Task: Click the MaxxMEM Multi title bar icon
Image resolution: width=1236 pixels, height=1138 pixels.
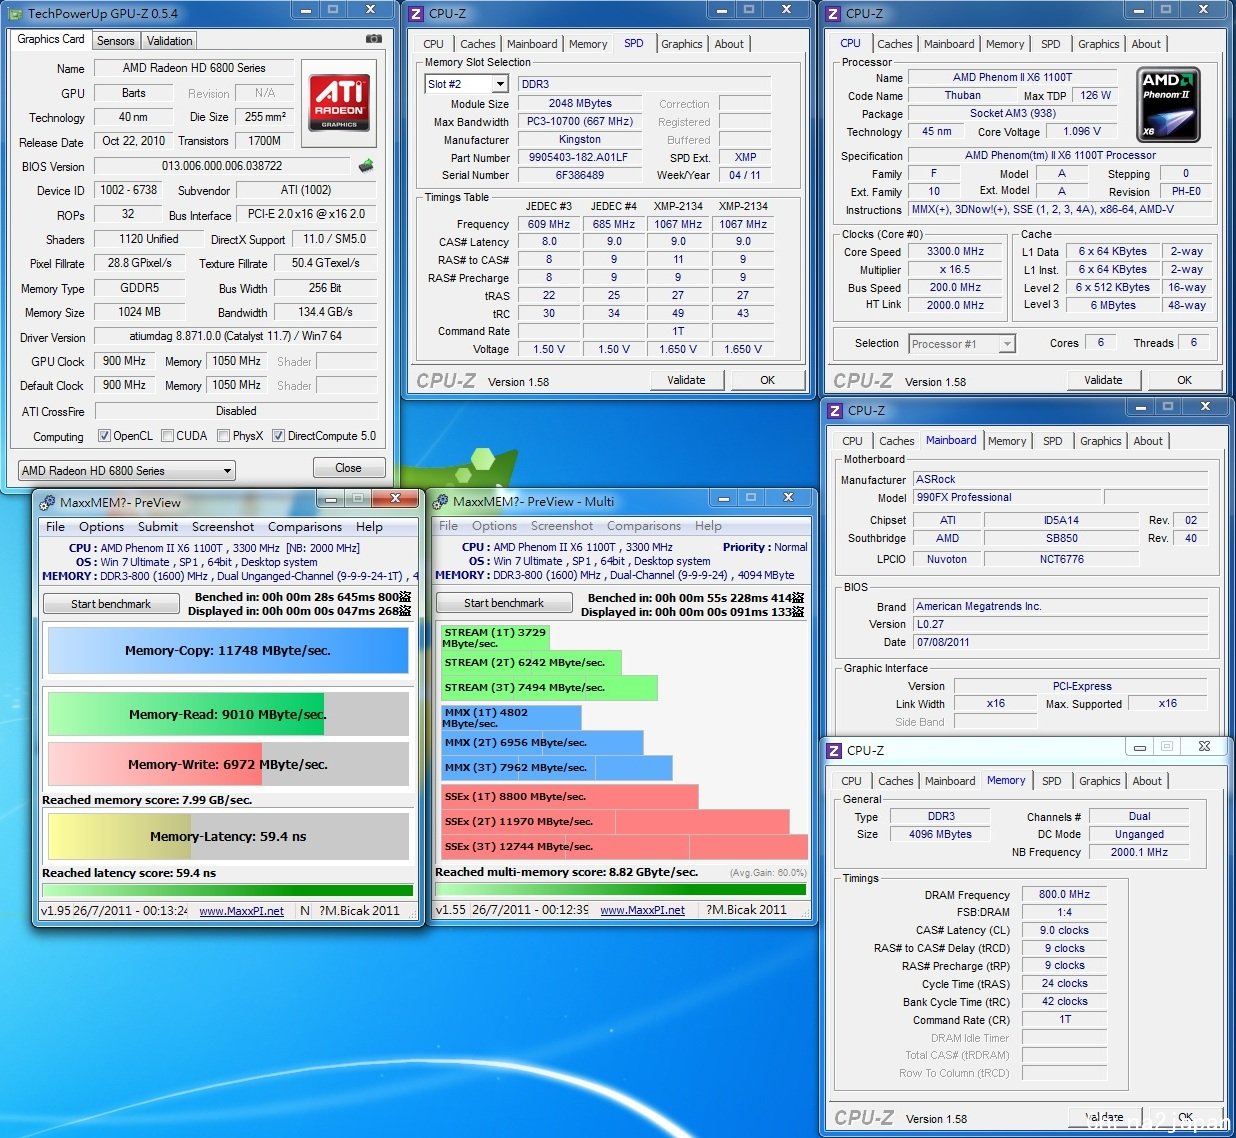Action: 440,502
